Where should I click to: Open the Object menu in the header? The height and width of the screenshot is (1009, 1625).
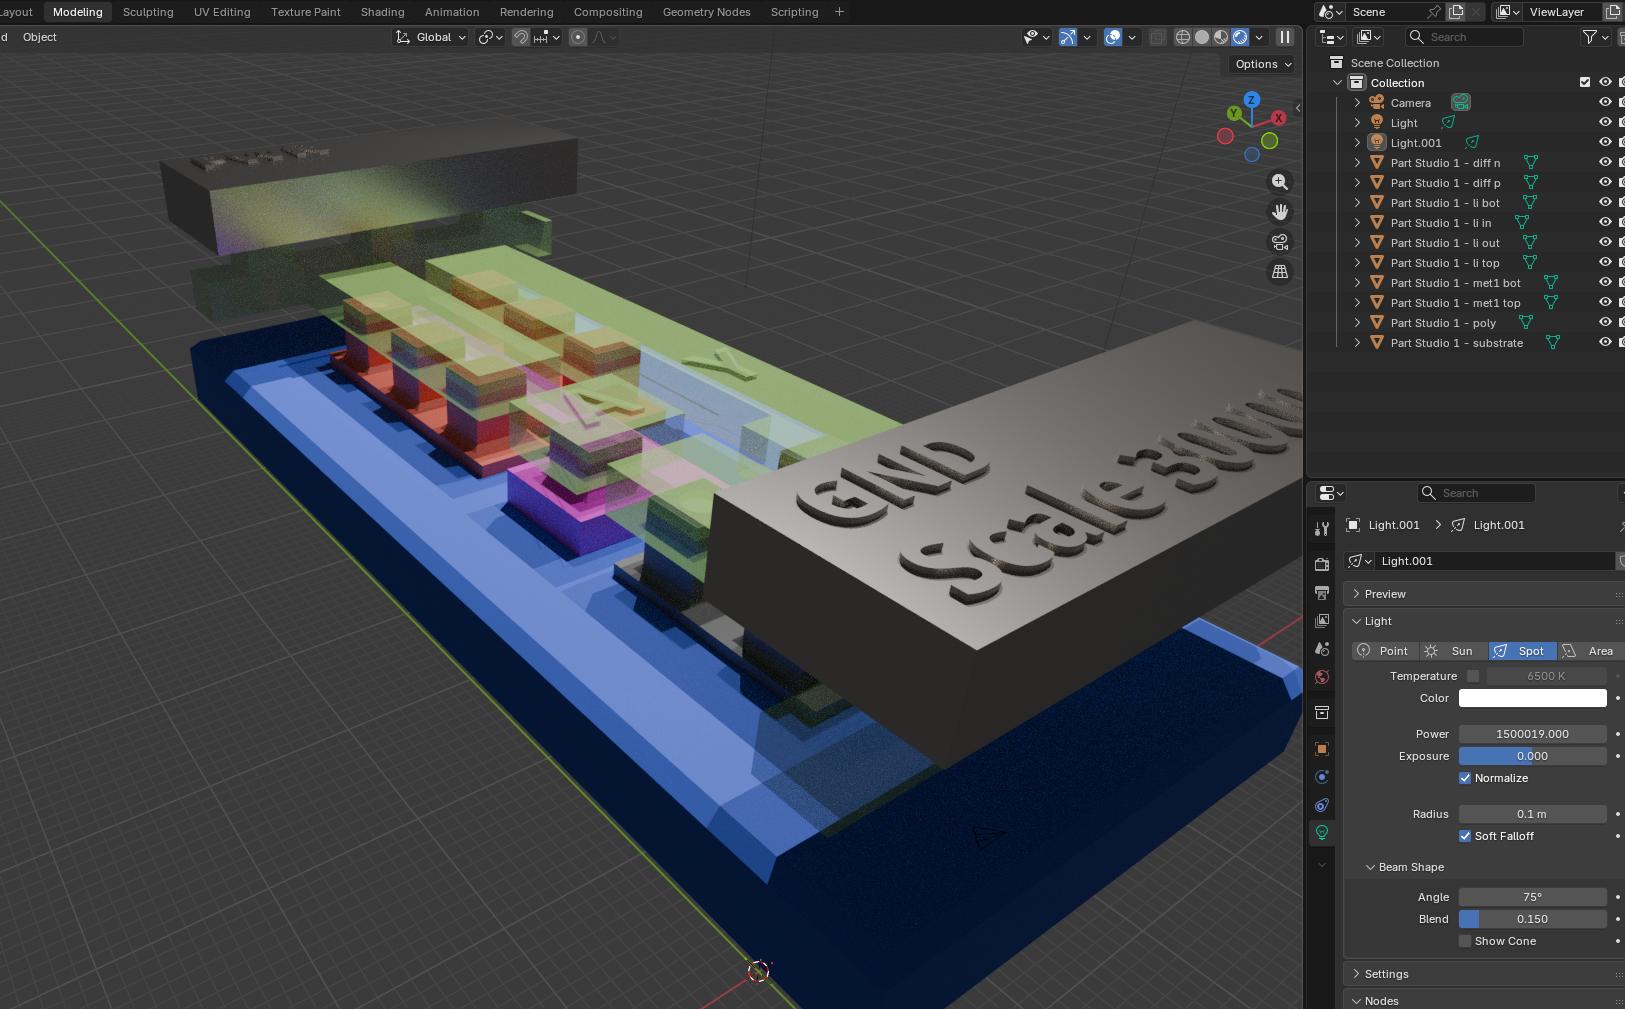tap(39, 37)
